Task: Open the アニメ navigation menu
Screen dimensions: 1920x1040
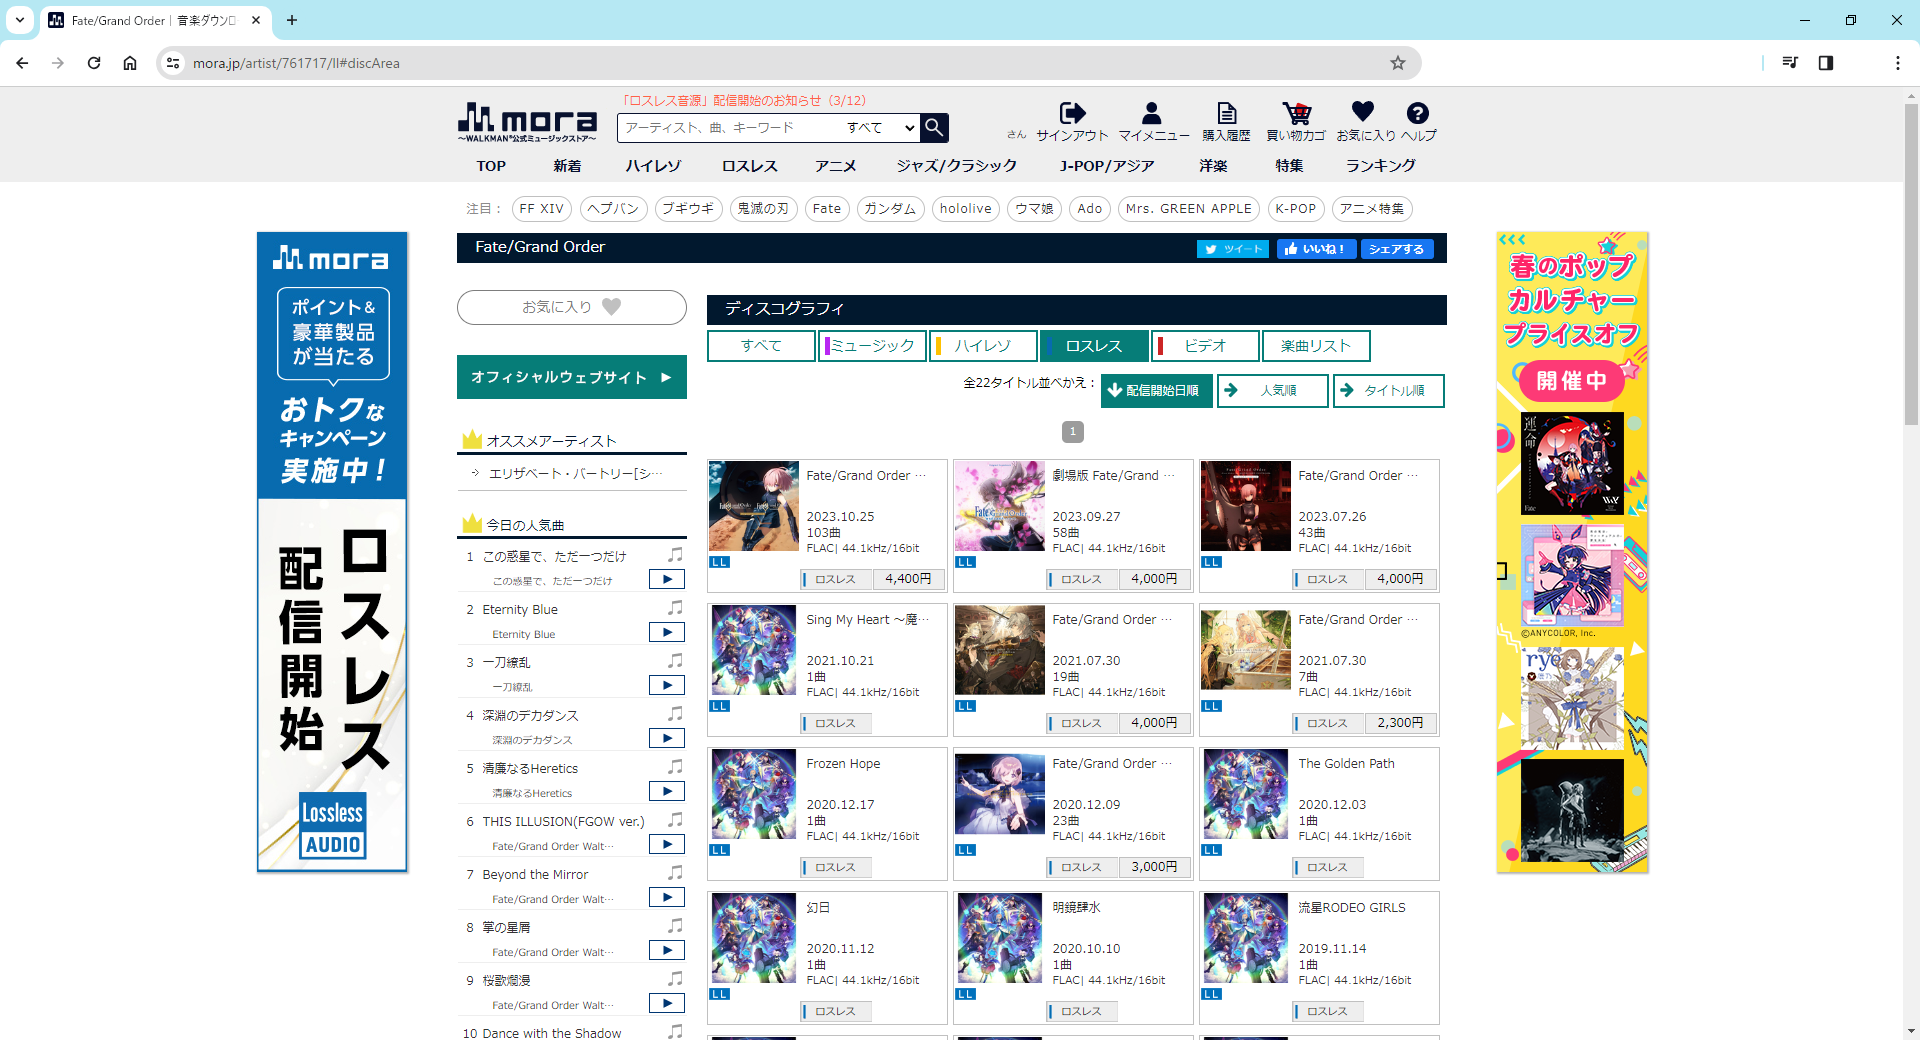Action: (x=835, y=166)
